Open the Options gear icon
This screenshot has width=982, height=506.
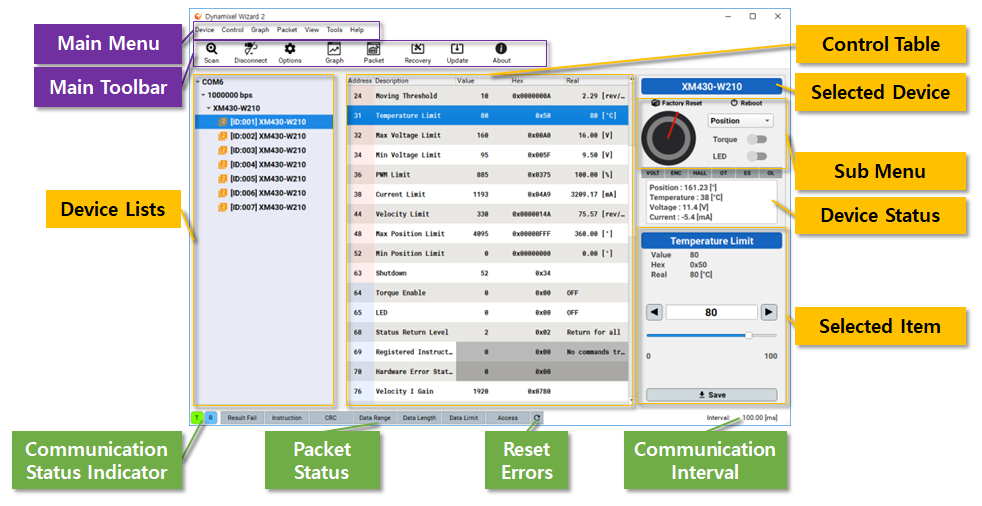pyautogui.click(x=289, y=49)
